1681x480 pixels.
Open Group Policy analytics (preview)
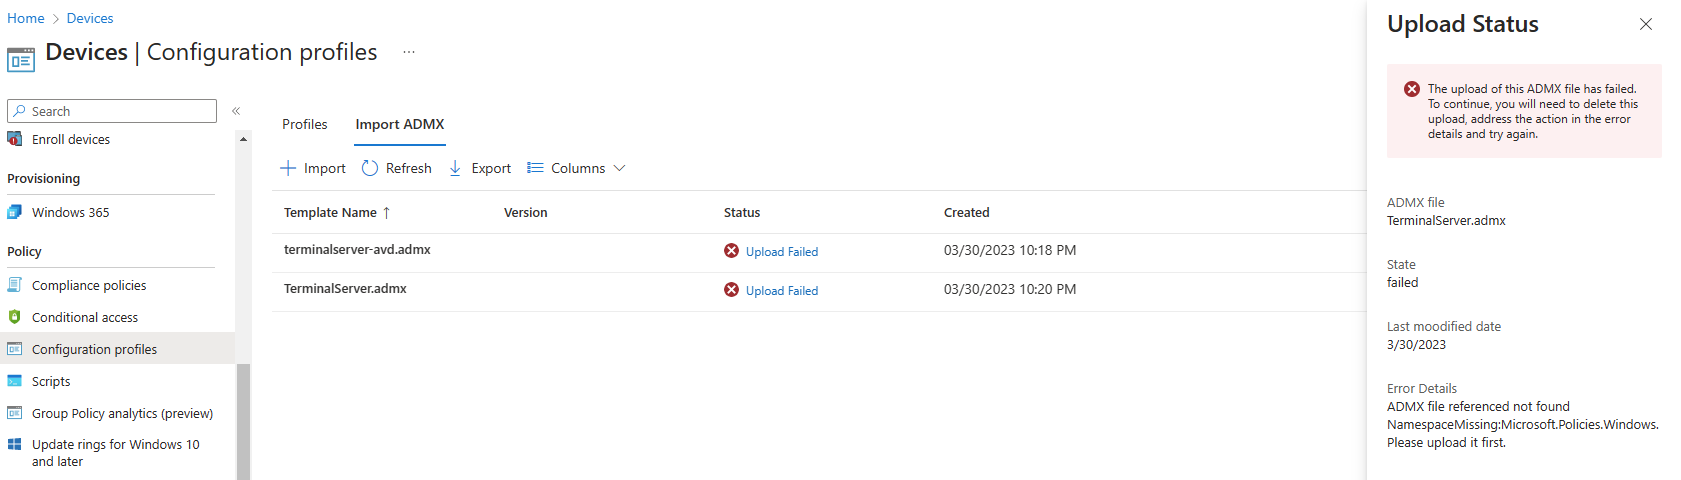click(122, 413)
